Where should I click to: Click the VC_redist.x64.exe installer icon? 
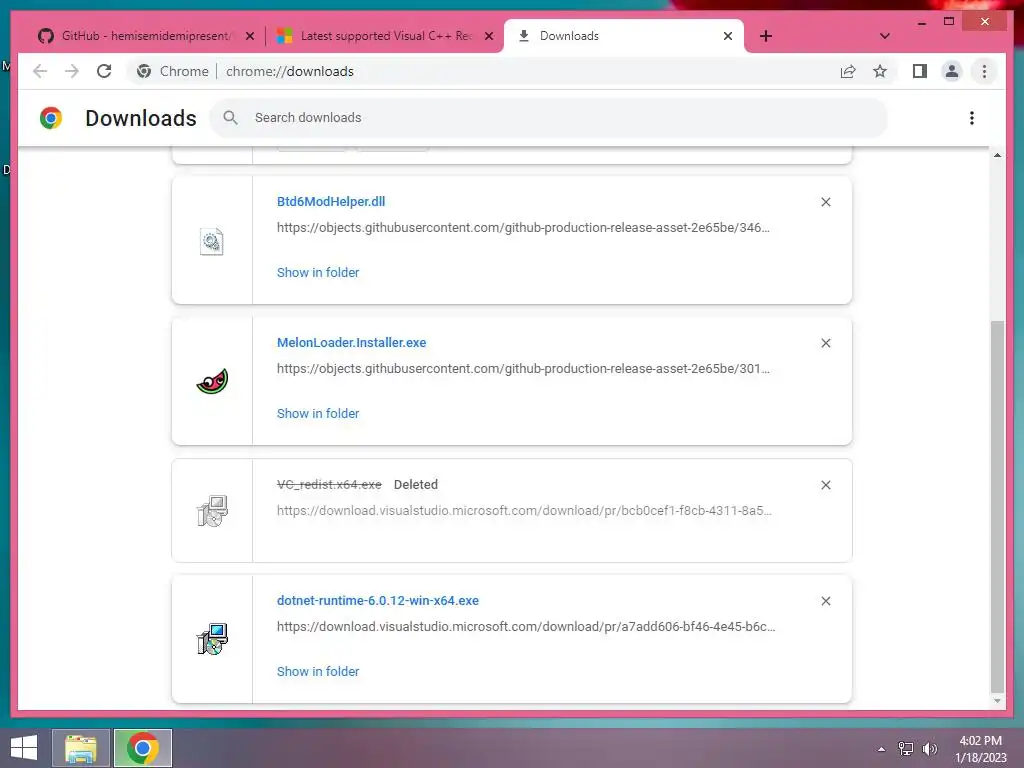pos(212,510)
